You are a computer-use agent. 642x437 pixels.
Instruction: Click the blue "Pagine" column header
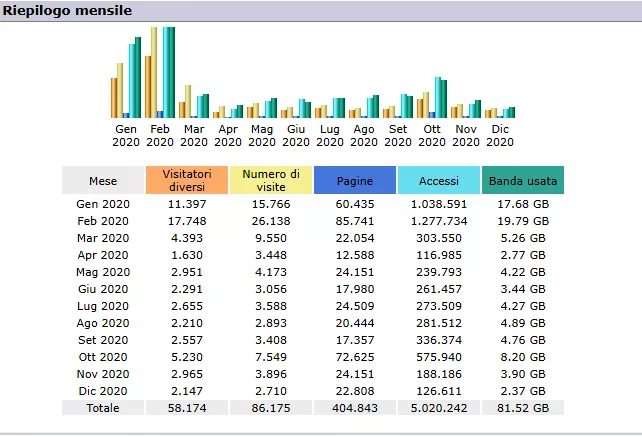[x=354, y=181]
